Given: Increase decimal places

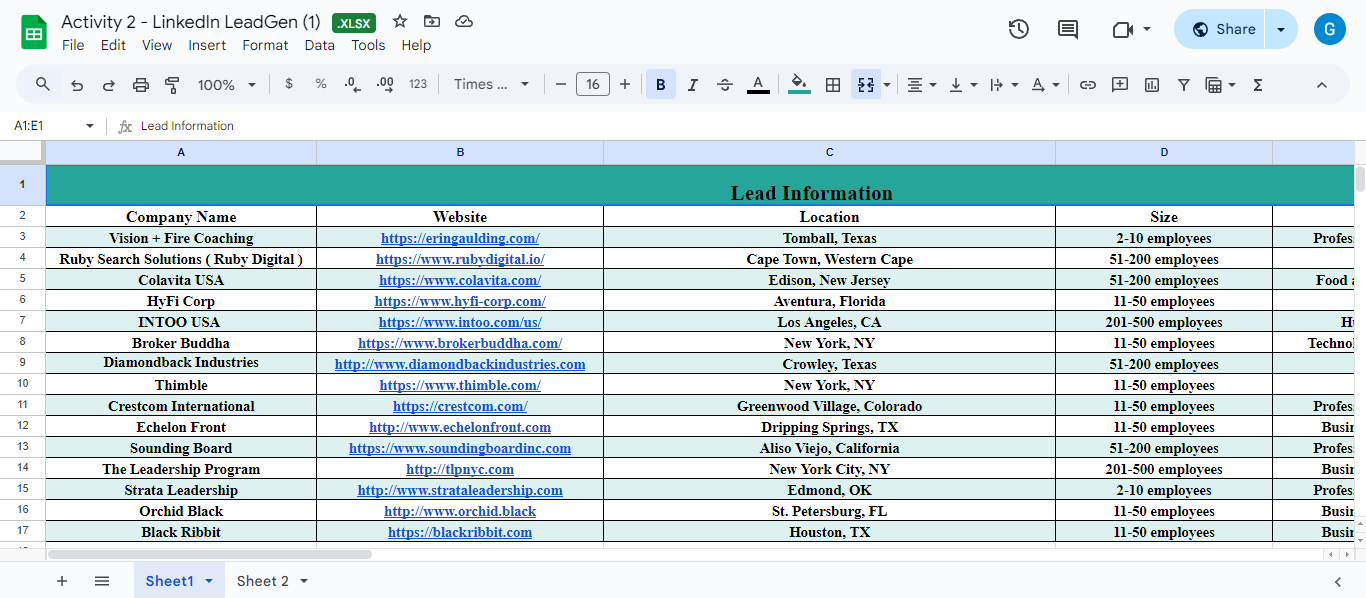Looking at the screenshot, I should [x=385, y=85].
